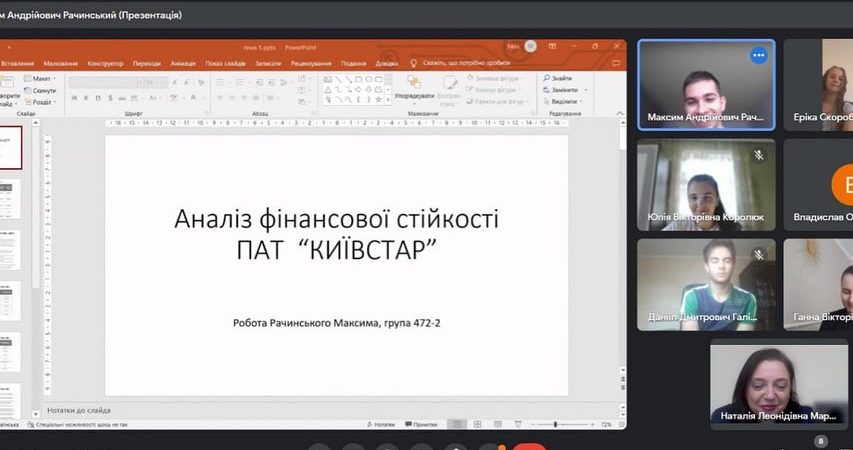Click the clear formatting icon in Шрифт group
The width and height of the screenshot is (853, 450).
point(201,83)
